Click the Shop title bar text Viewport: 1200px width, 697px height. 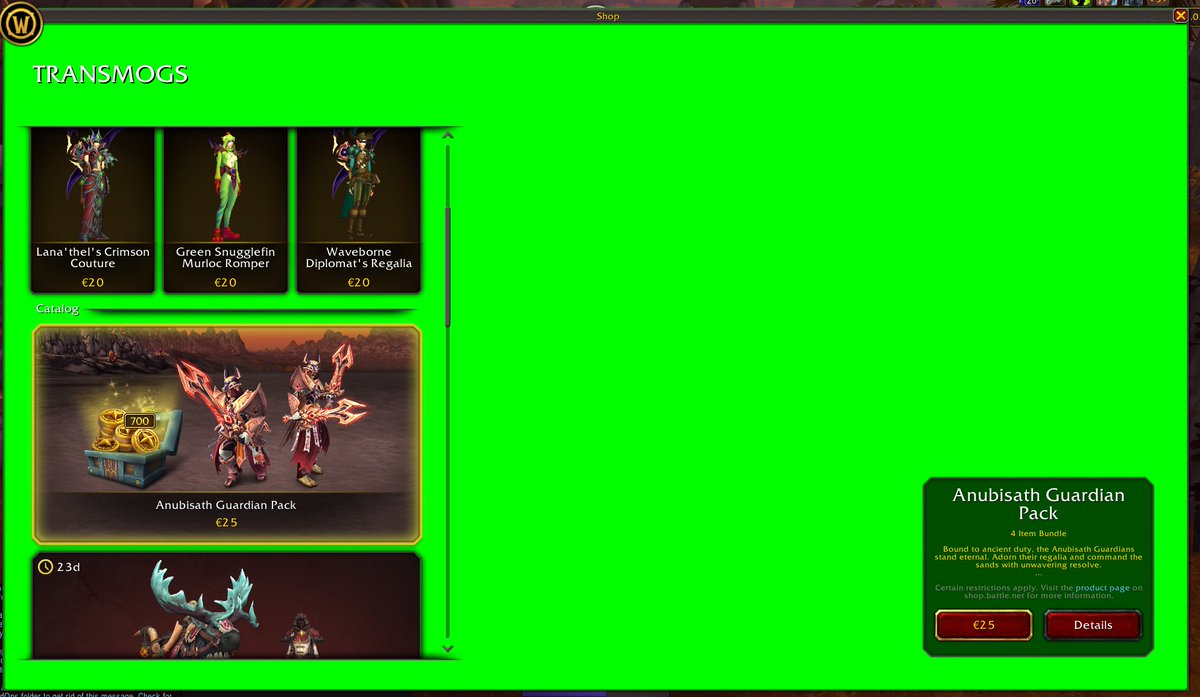click(608, 16)
